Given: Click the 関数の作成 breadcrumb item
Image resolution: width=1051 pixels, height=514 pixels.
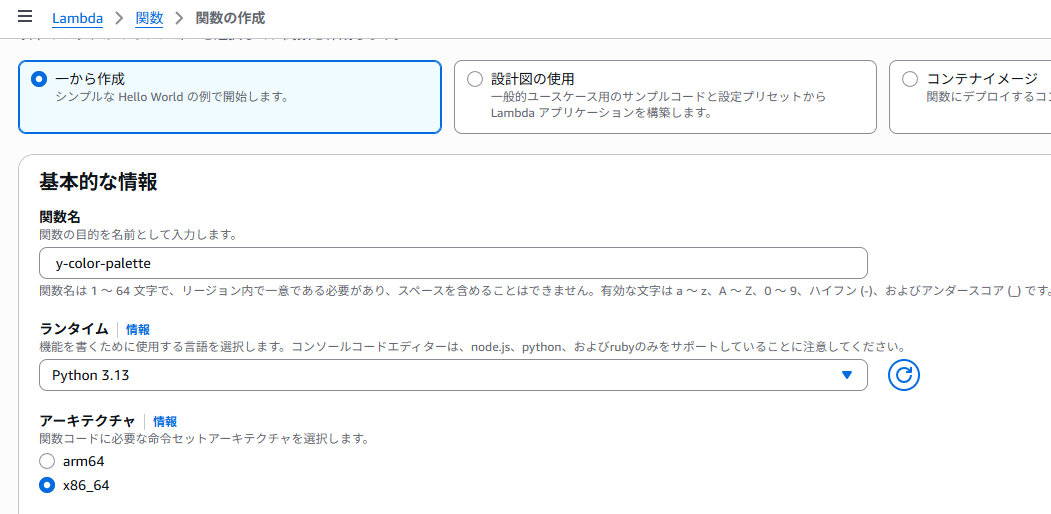Looking at the screenshot, I should 230,18.
